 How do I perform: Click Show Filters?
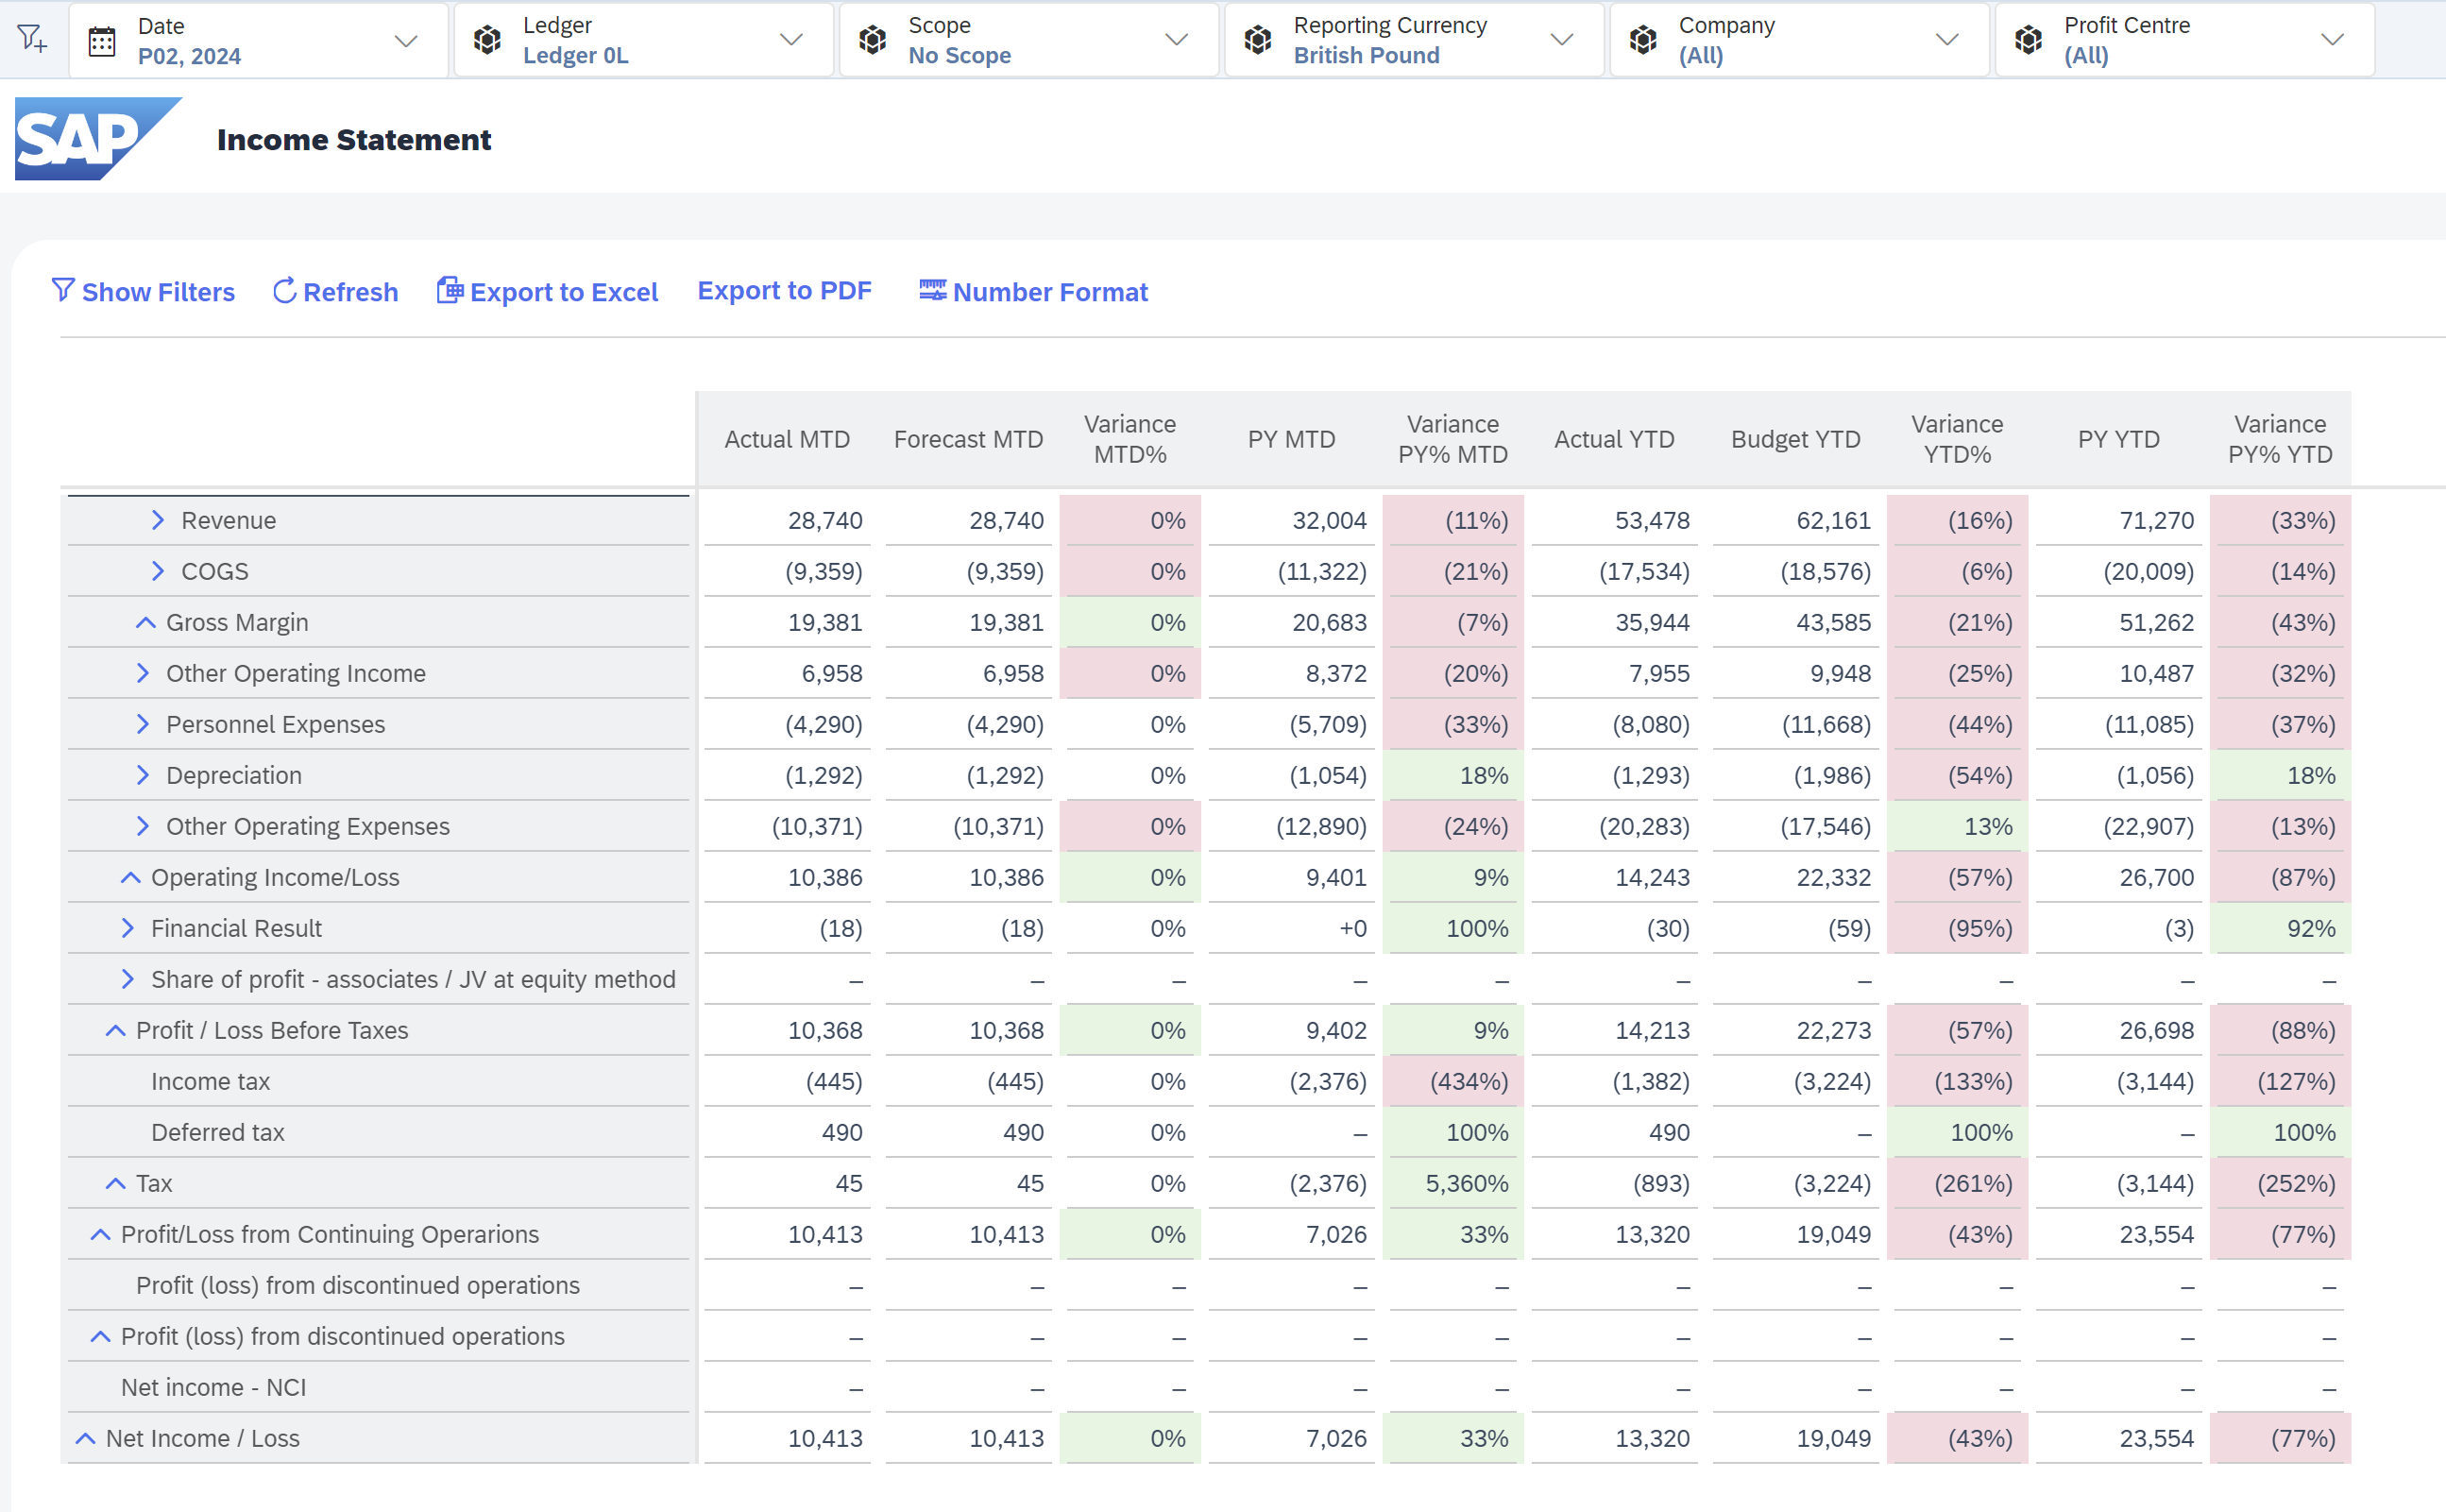(x=143, y=292)
